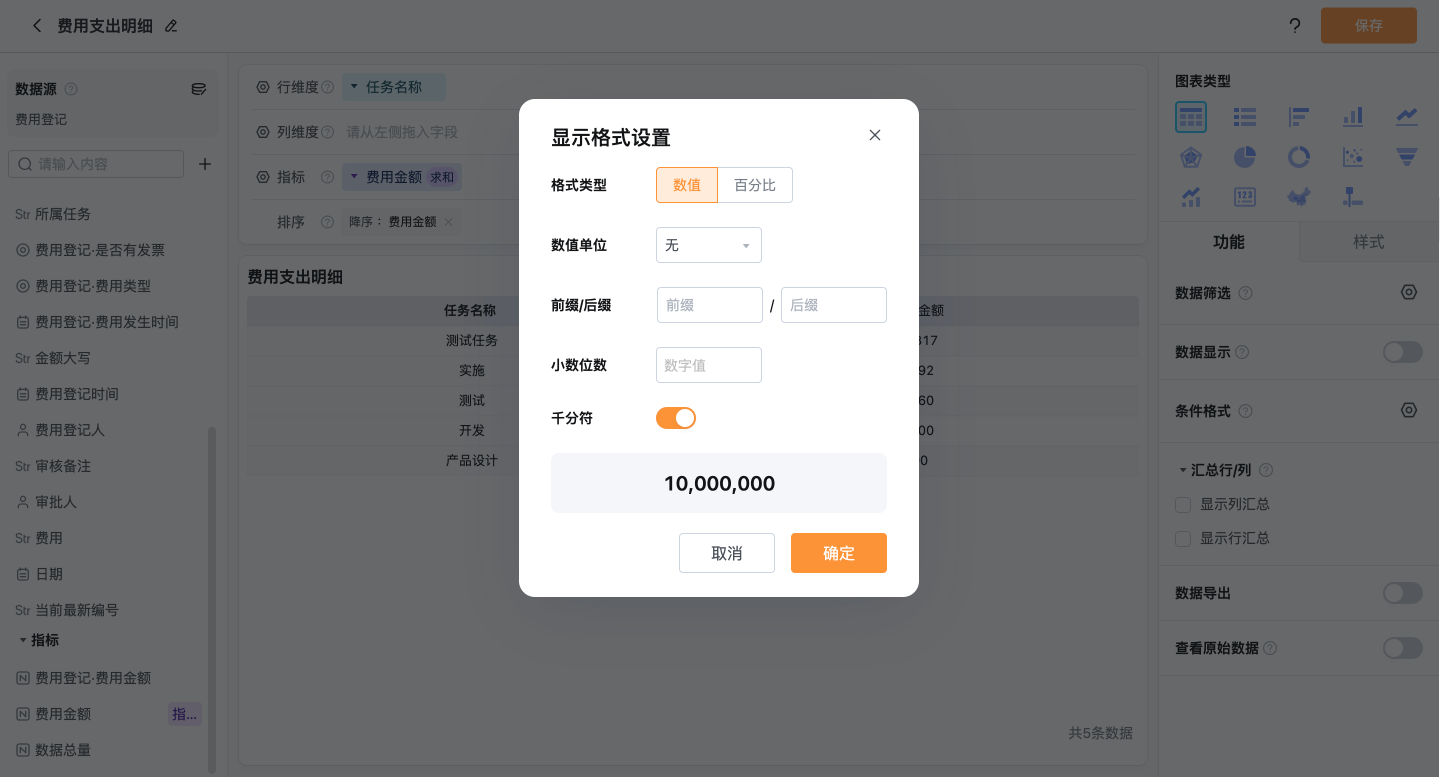Select the horizontal bar chart icon
This screenshot has width=1440, height=778.
click(x=1299, y=117)
